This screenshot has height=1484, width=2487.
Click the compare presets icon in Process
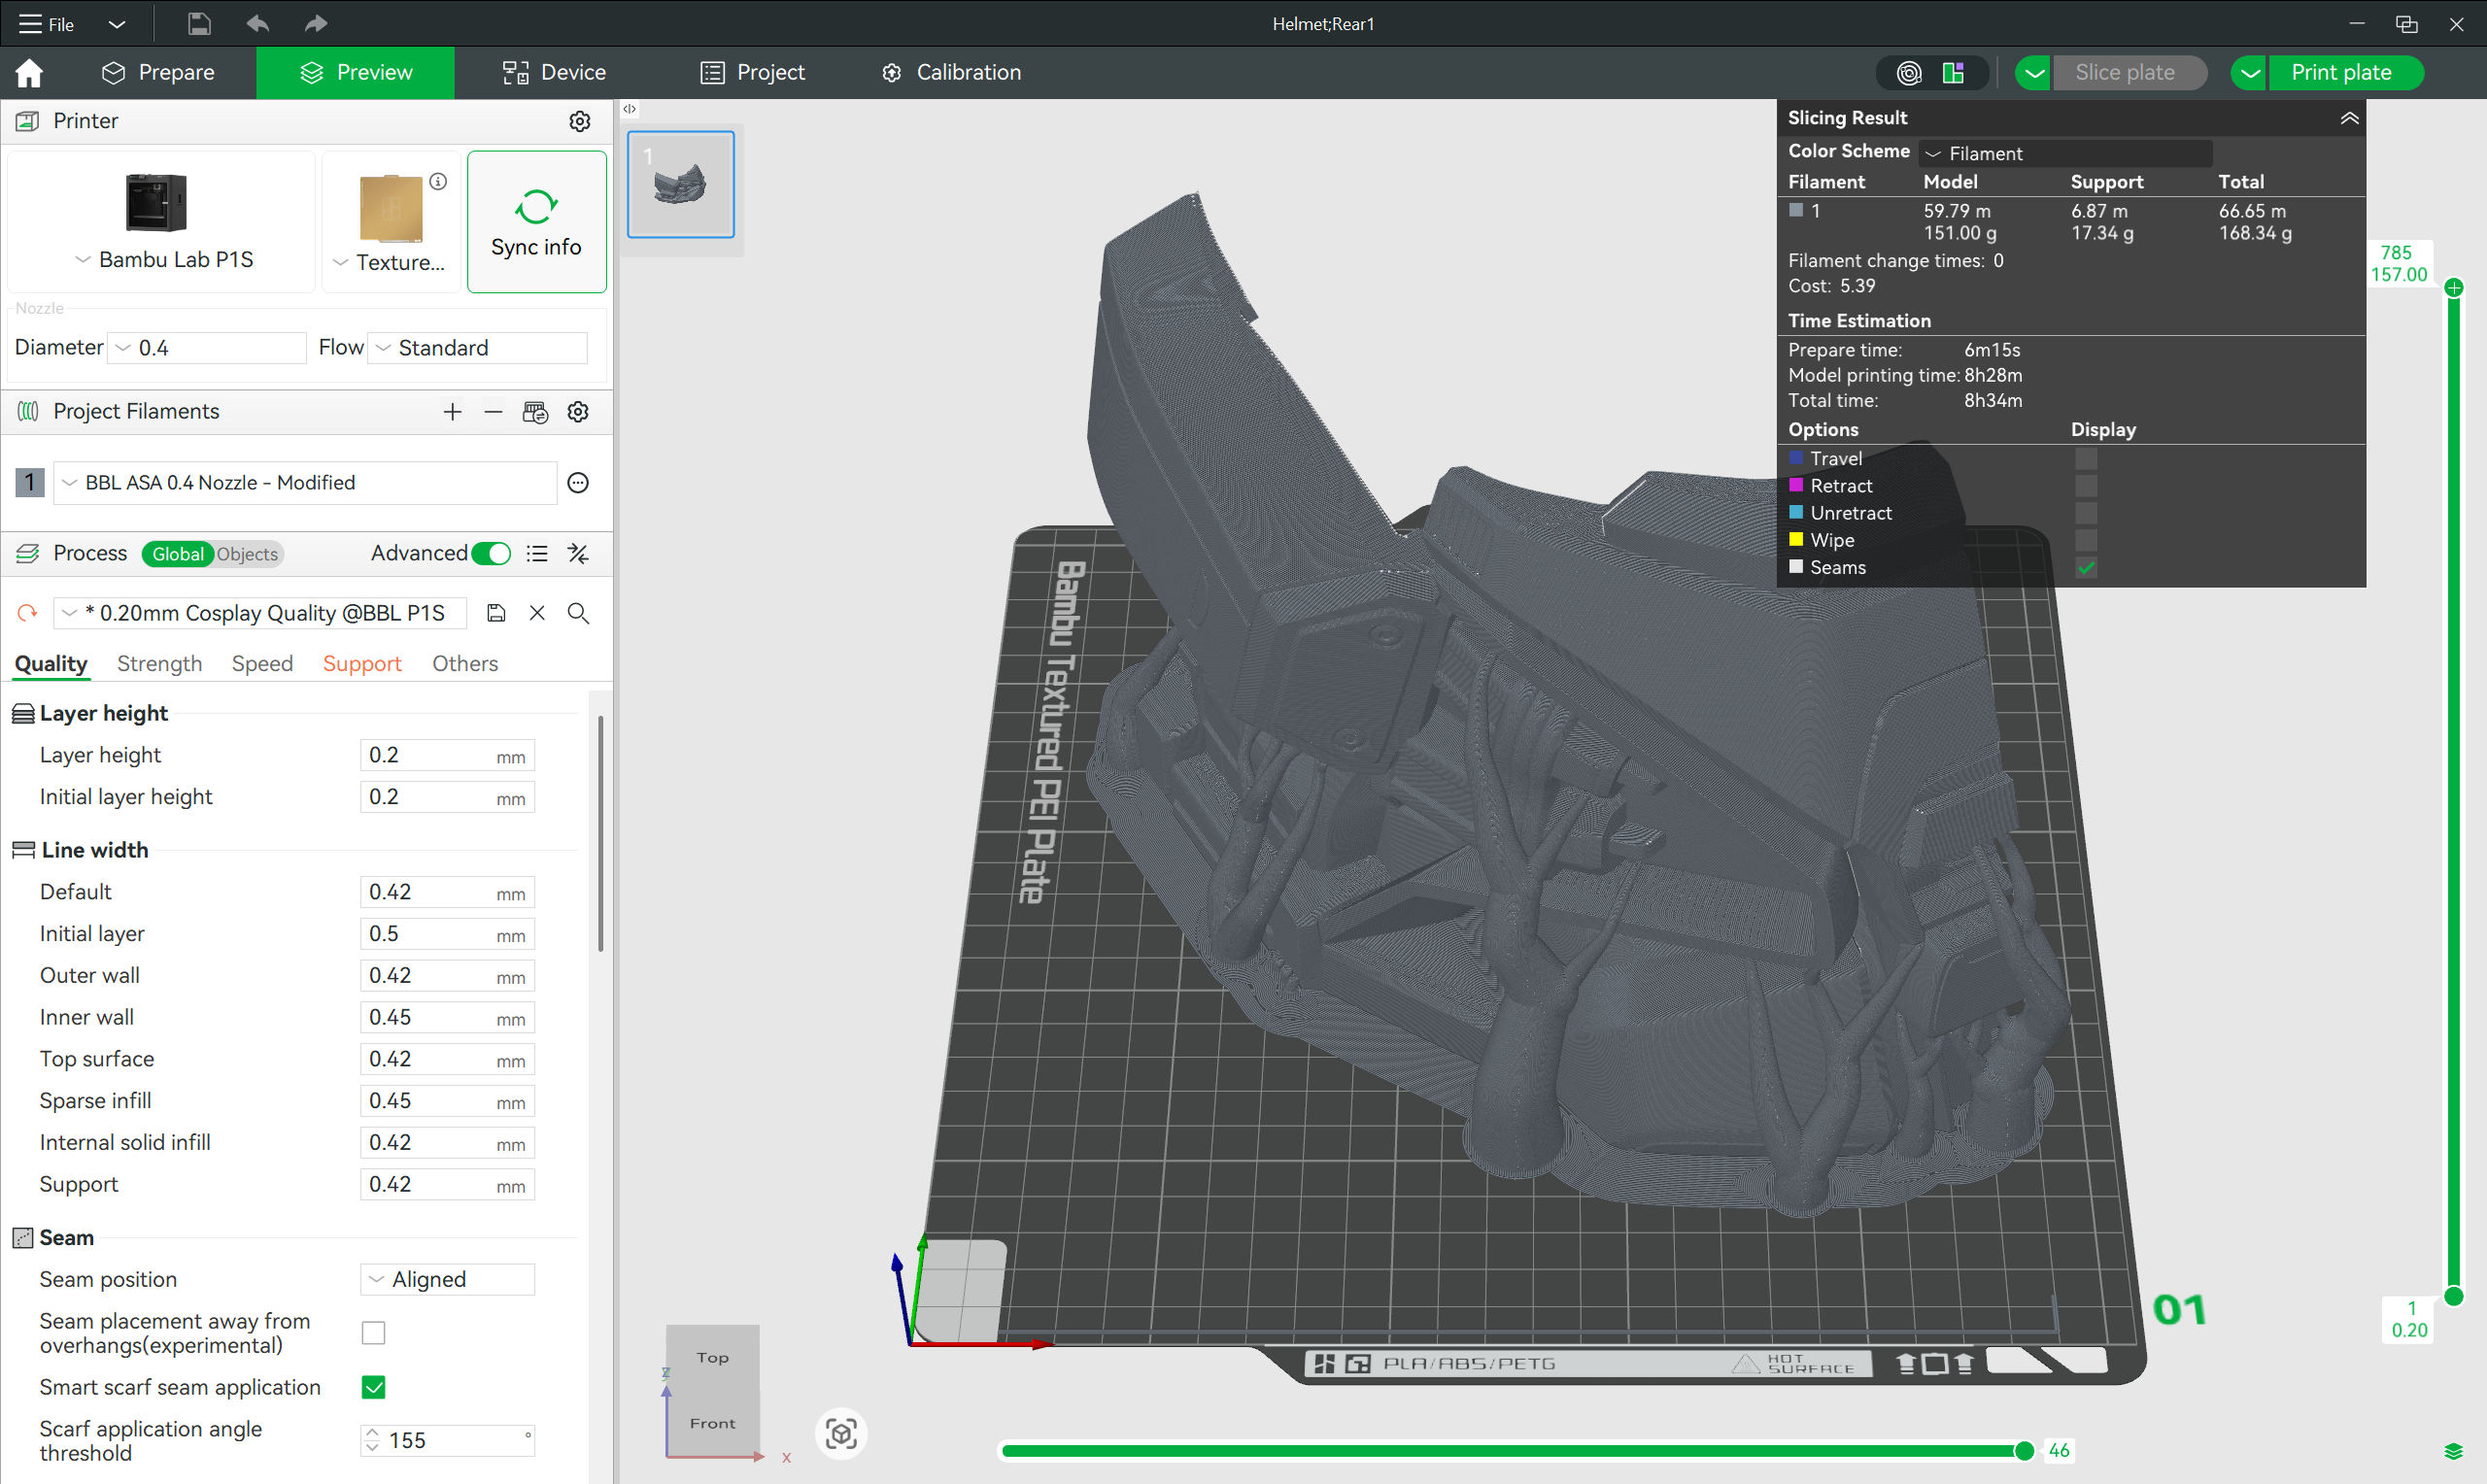tap(578, 554)
